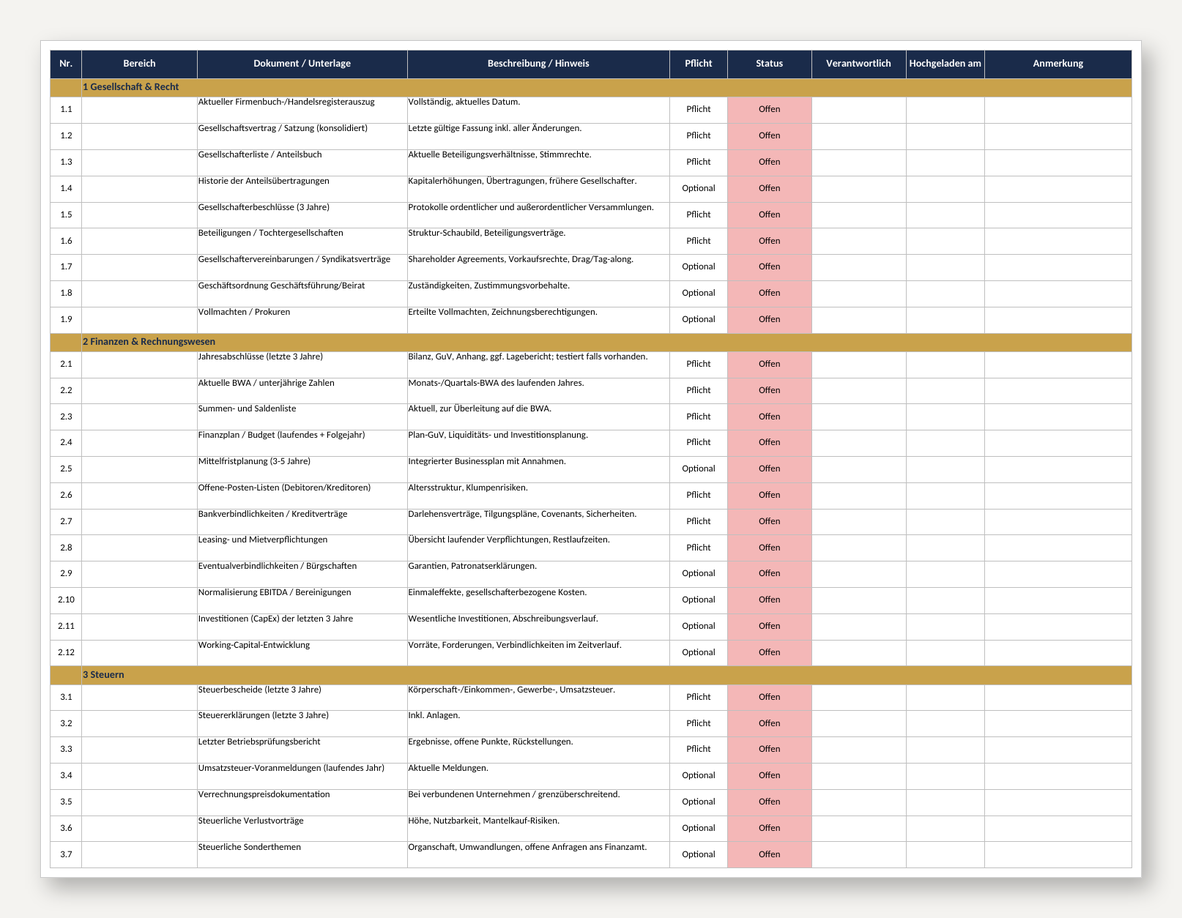Select 'Umsatzsteuer-Voranmeldungen (laufendes Jahr)' cell
Image resolution: width=1182 pixels, height=918 pixels.
(x=302, y=776)
